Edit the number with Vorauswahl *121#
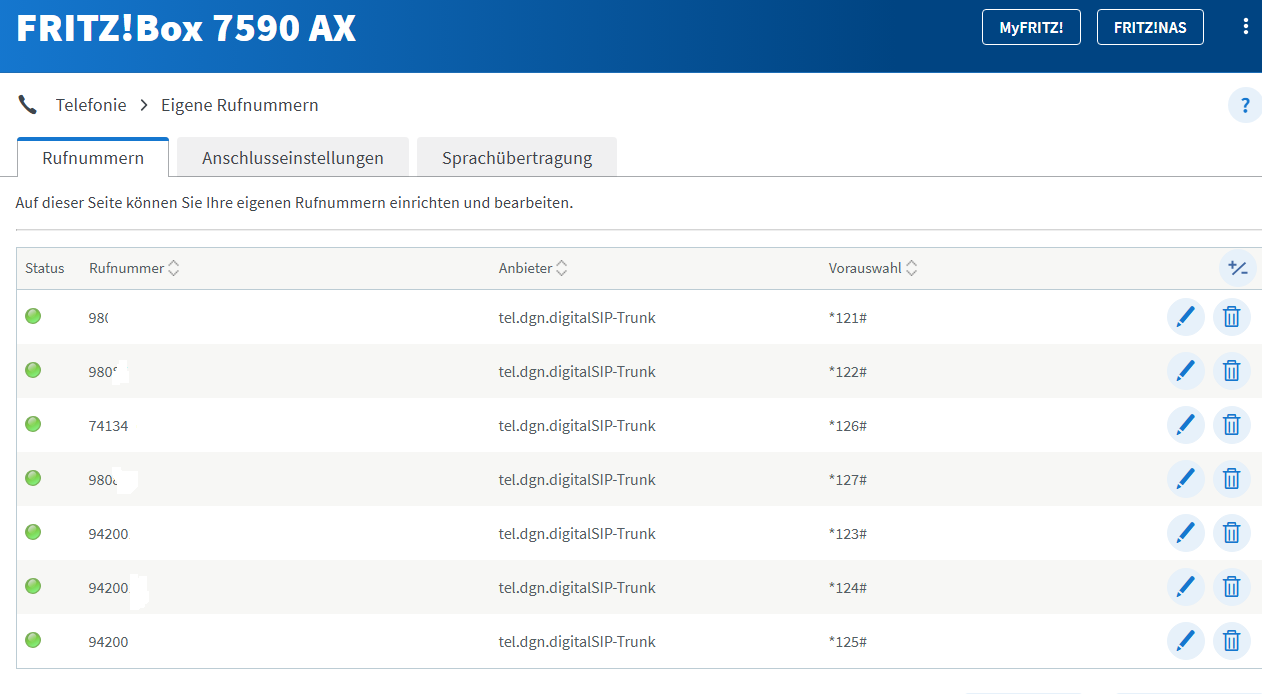 1186,317
